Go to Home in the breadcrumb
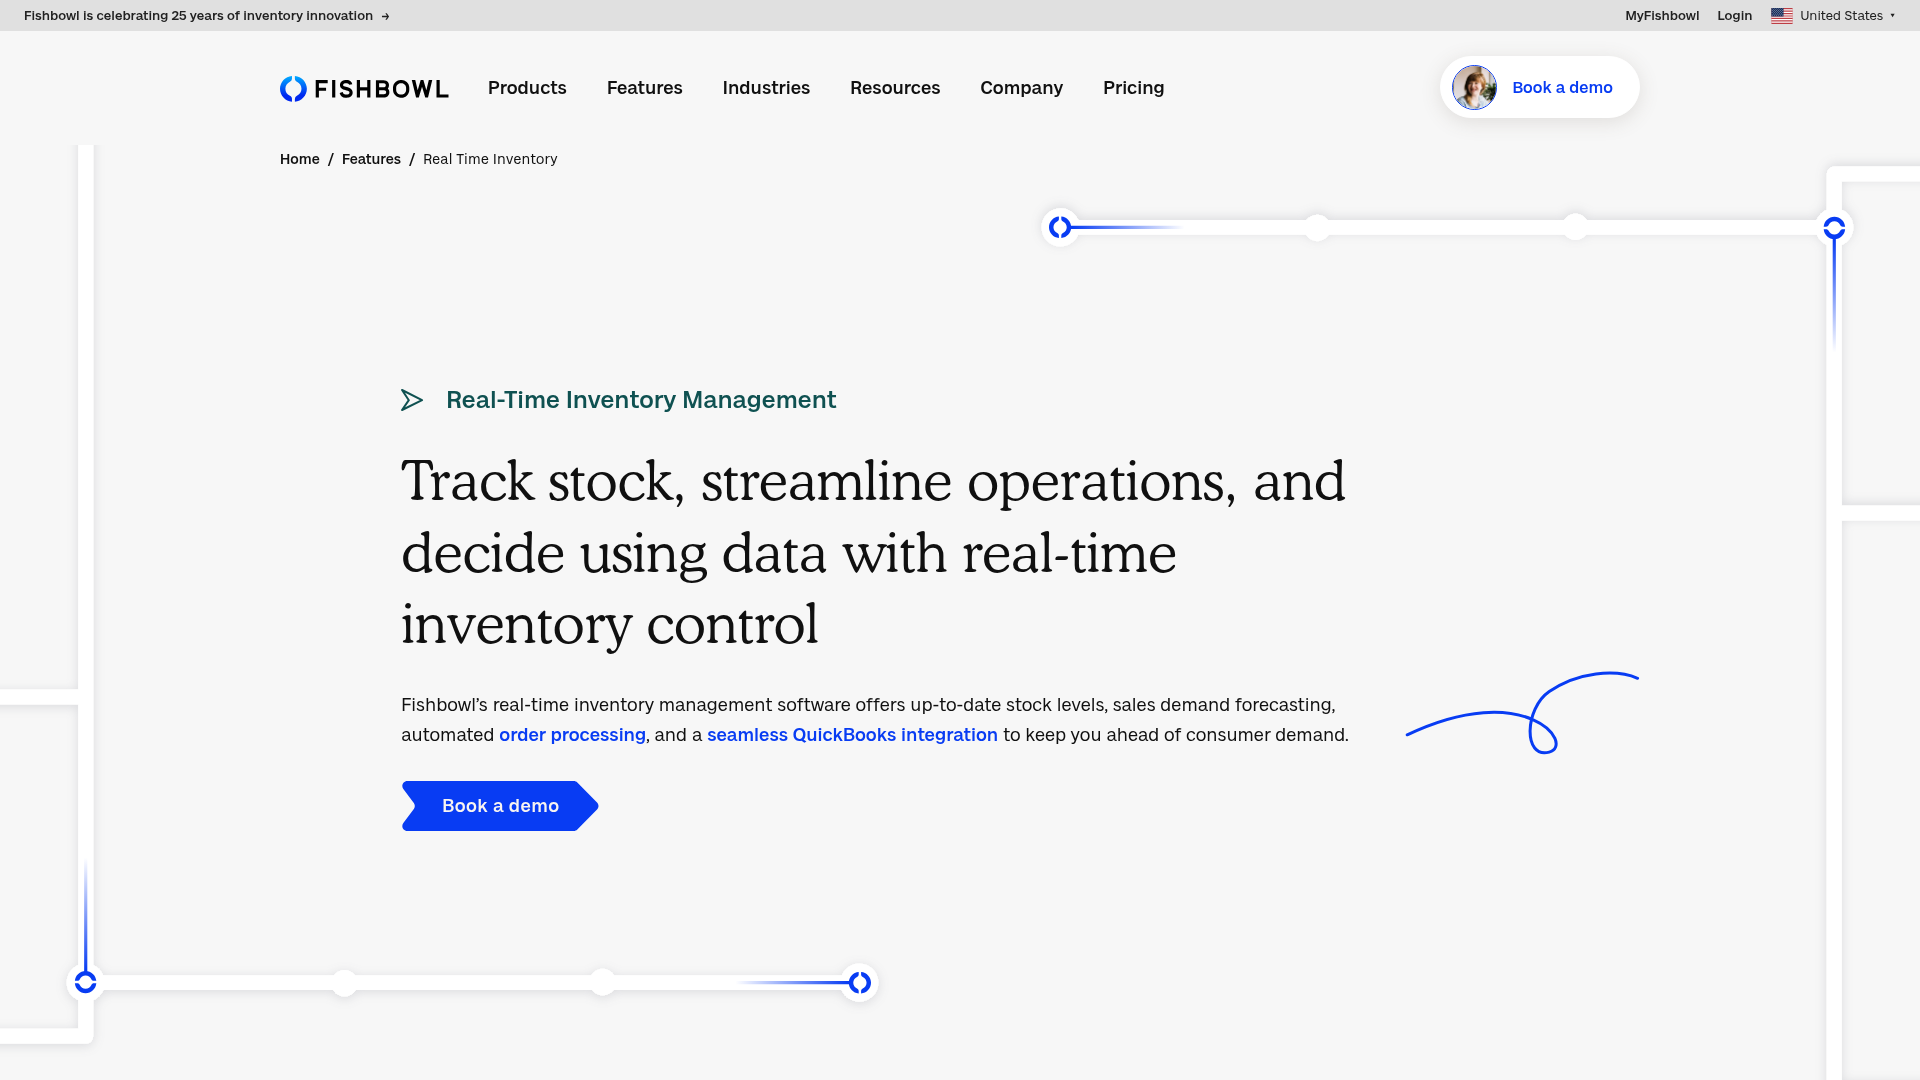This screenshot has width=1920, height=1080. pyautogui.click(x=299, y=159)
